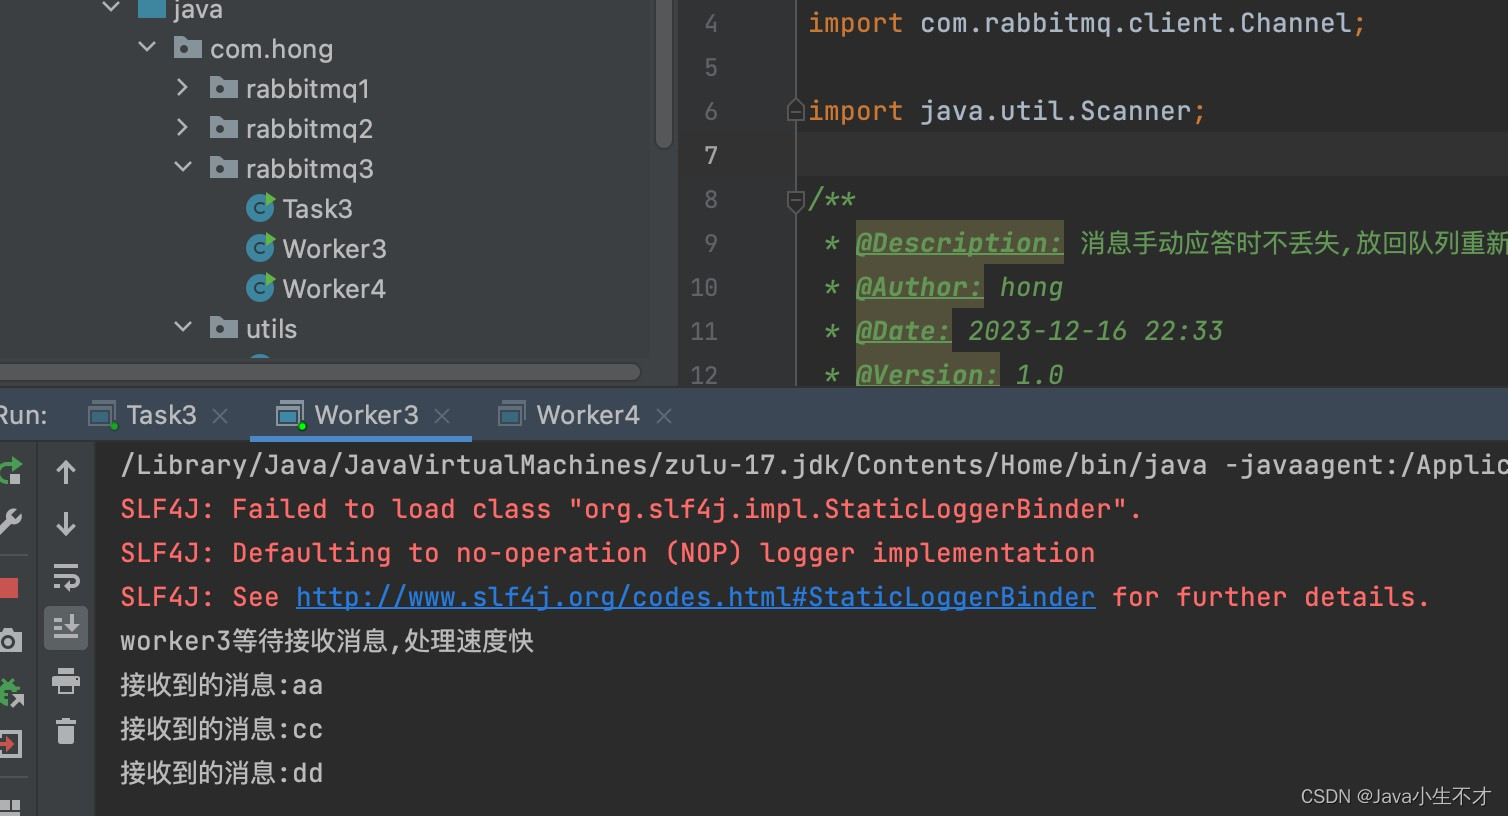Click the Task3 tab run icon
This screenshot has height=816, width=1508.
(x=102, y=415)
